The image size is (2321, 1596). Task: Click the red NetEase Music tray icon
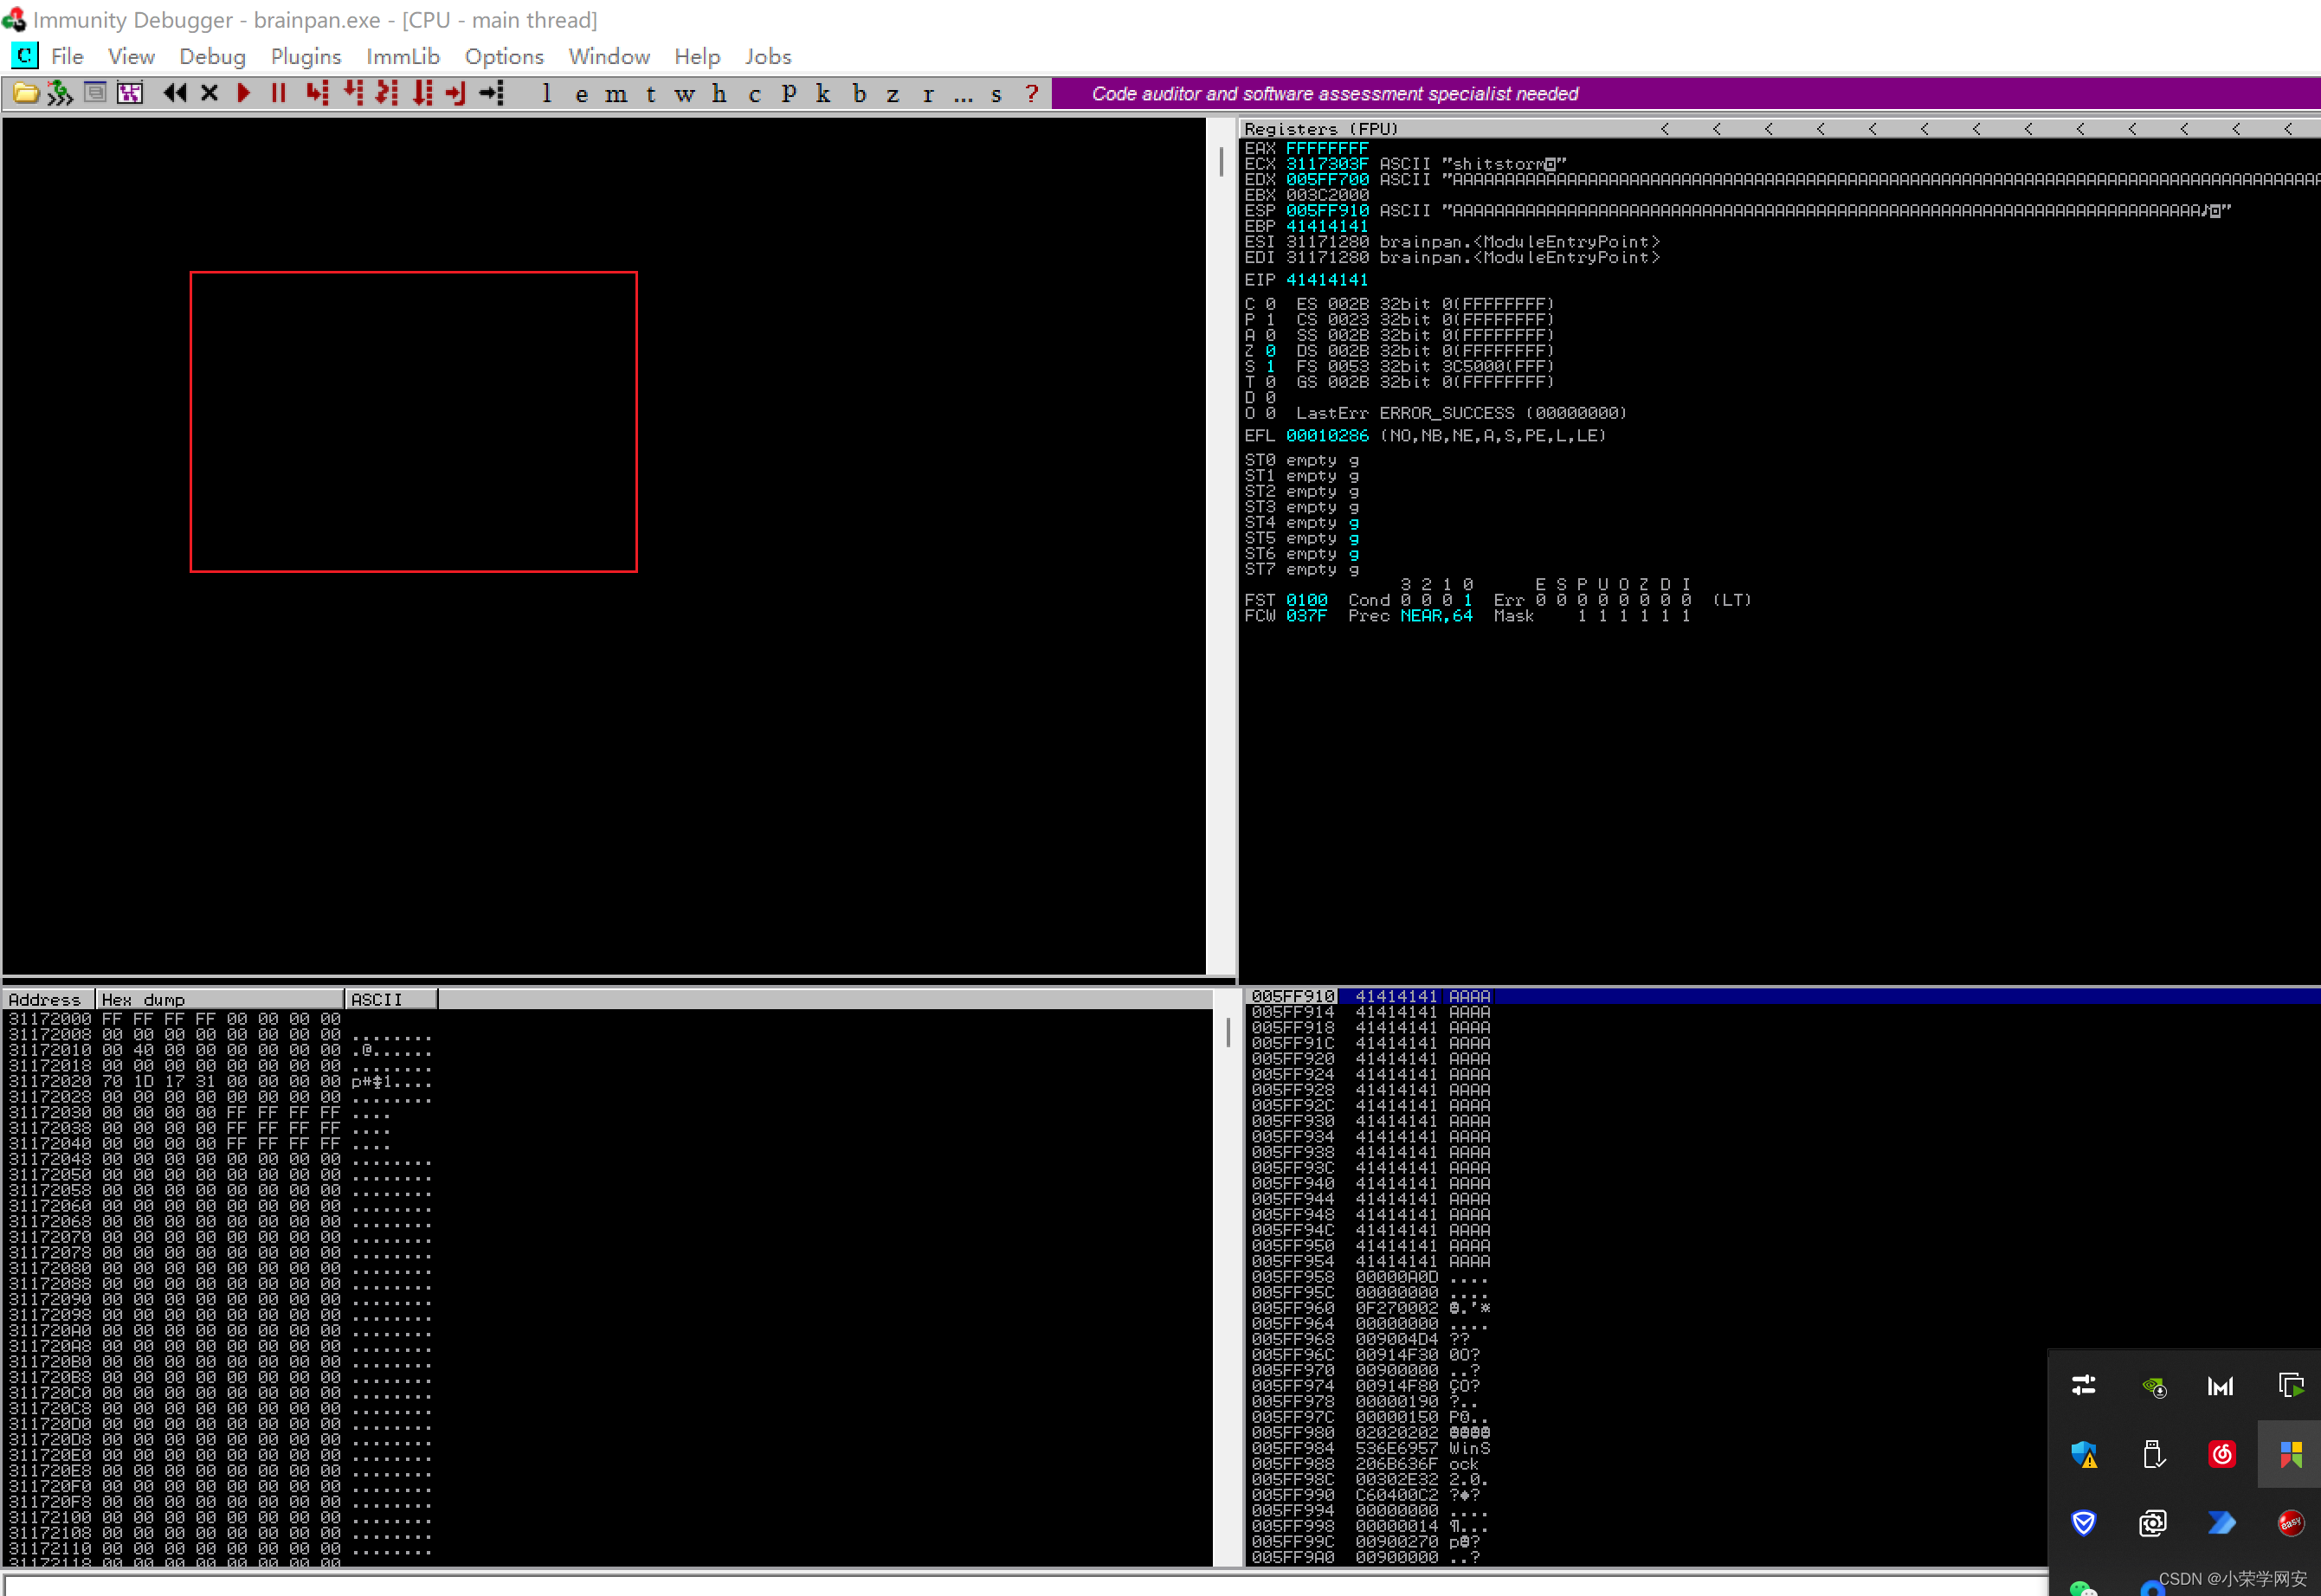click(x=2221, y=1454)
